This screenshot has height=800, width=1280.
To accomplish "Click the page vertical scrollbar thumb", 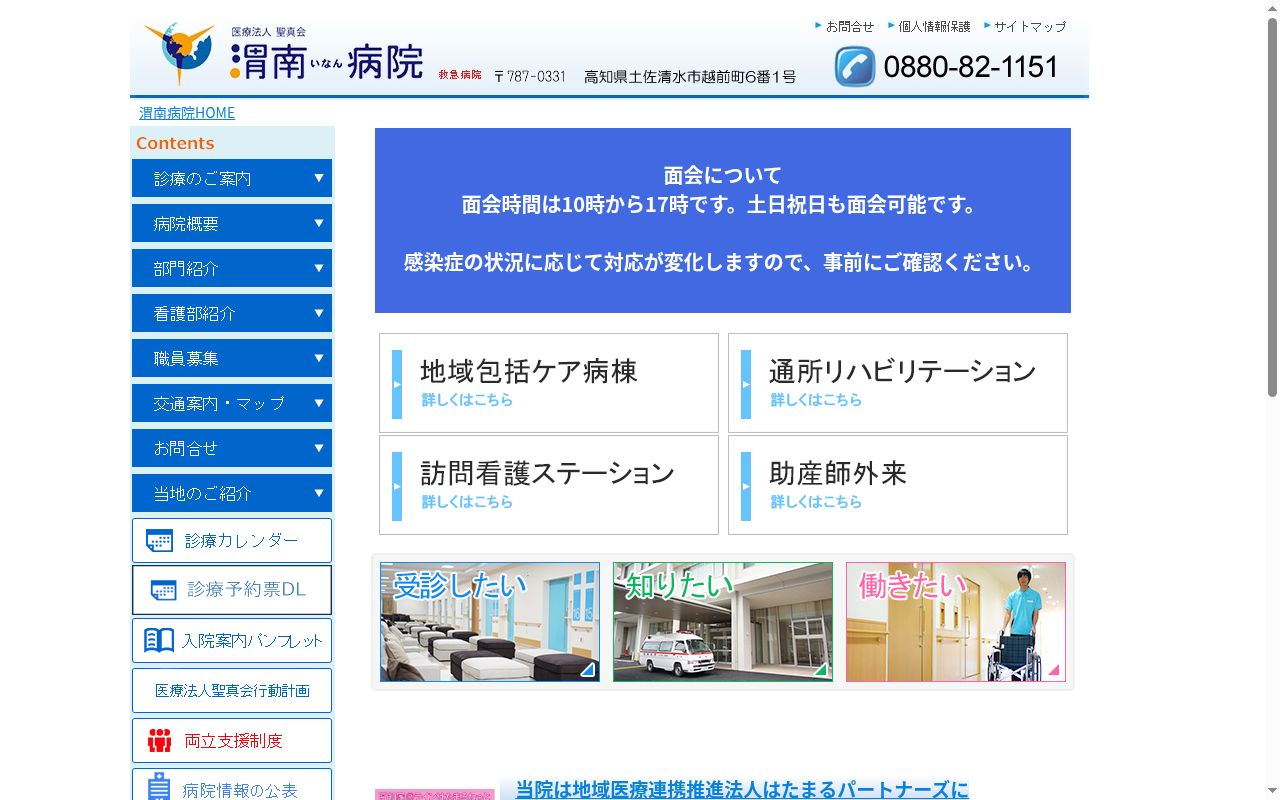I will tap(1272, 207).
